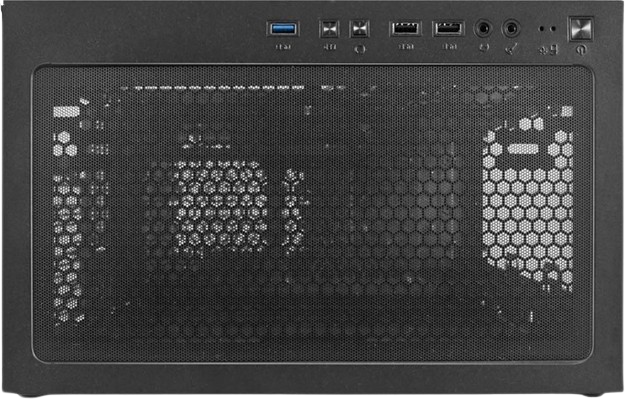Click the small reset button with circular arrow label
The image size is (625, 399).
[x=360, y=29]
